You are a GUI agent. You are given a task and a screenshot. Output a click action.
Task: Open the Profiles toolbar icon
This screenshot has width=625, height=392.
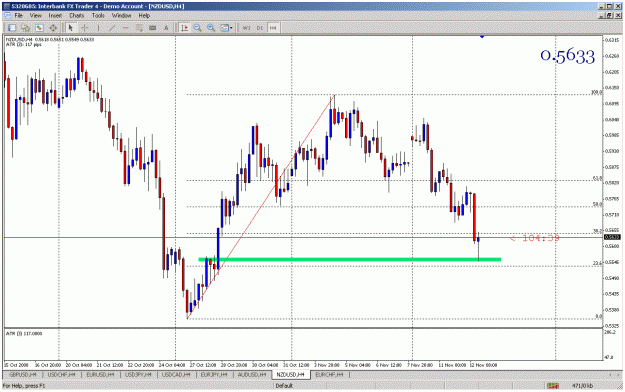tap(26, 28)
